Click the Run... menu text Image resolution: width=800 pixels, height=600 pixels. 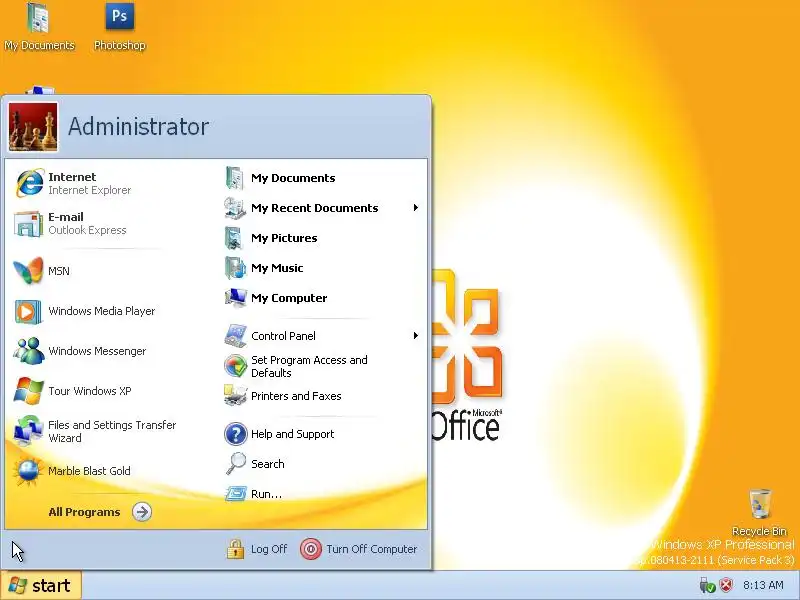[x=266, y=494]
